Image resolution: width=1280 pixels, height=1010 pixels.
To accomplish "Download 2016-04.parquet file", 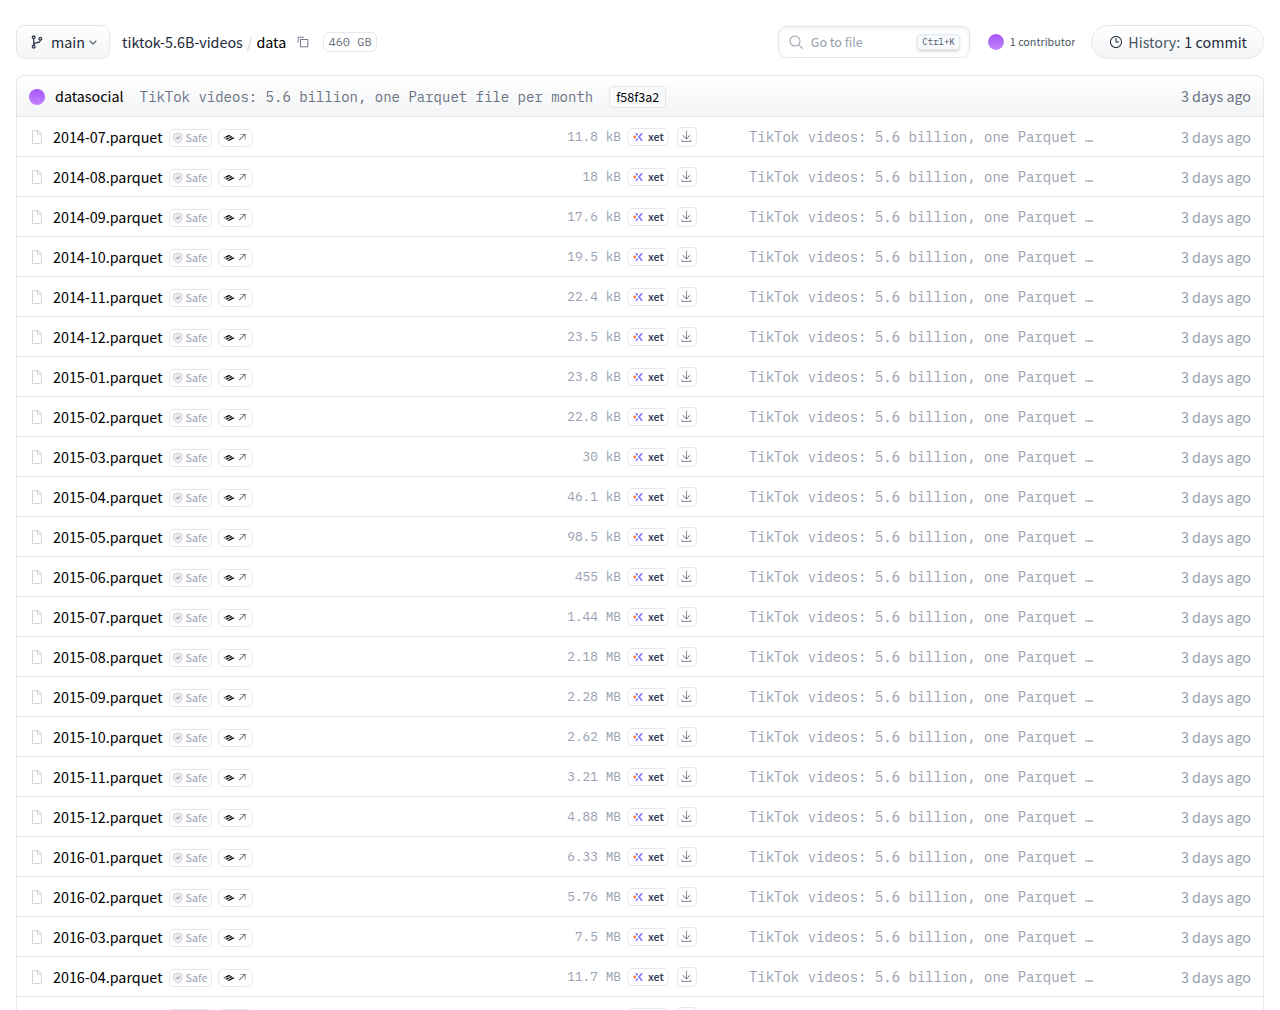I will point(687,977).
